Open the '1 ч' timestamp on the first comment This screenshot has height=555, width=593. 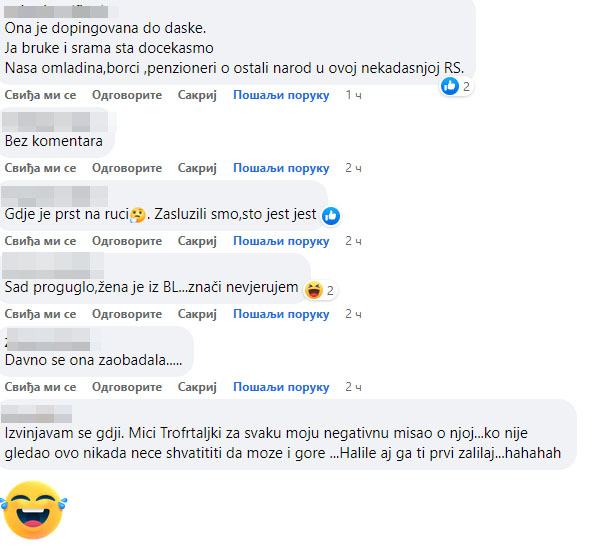pyautogui.click(x=354, y=95)
